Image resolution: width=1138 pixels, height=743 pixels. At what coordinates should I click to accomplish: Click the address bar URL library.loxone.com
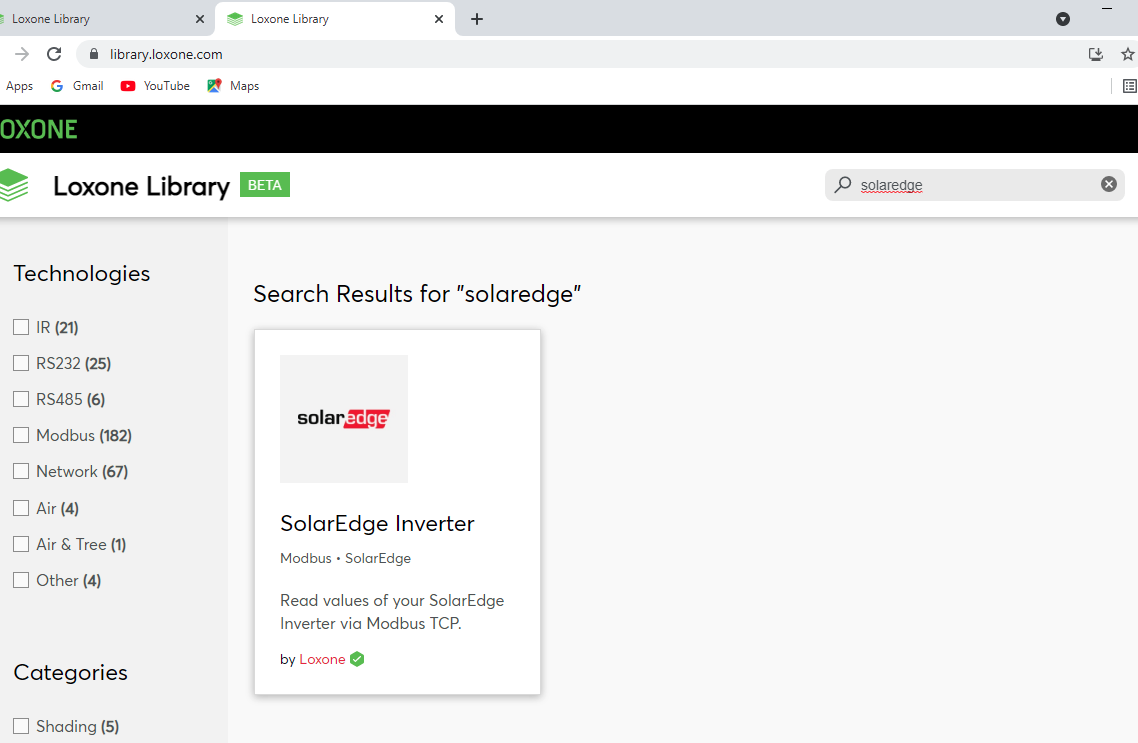click(x=166, y=54)
